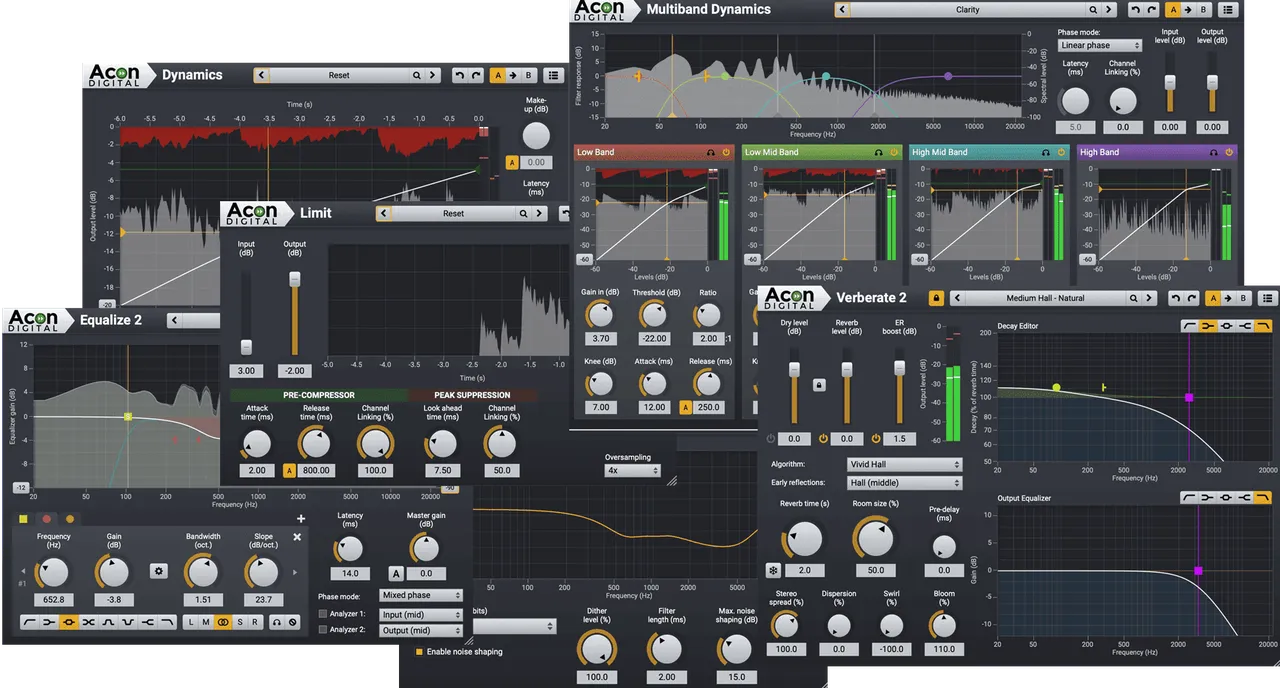
Task: Open the gear settings for the EQ band
Action: [x=159, y=571]
